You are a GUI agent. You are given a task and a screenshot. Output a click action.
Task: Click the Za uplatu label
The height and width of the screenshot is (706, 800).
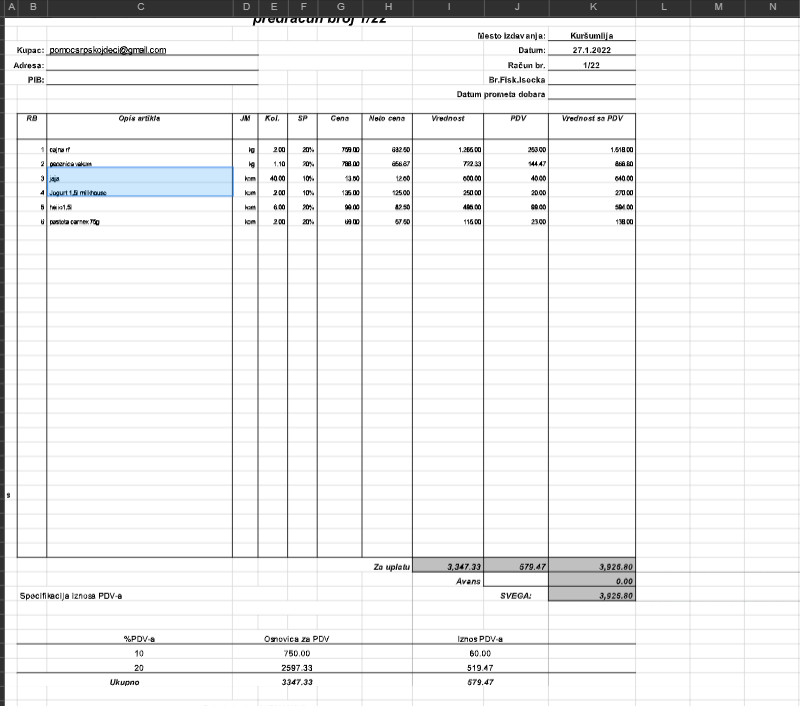391,567
